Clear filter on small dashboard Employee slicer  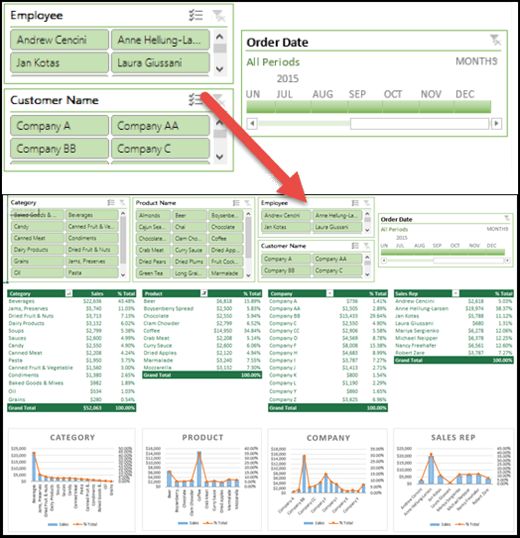[367, 203]
